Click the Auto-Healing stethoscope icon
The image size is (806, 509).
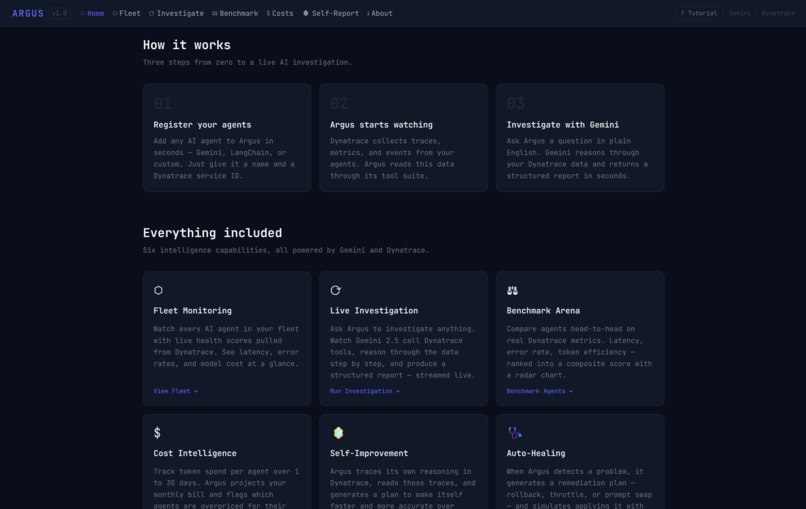515,433
